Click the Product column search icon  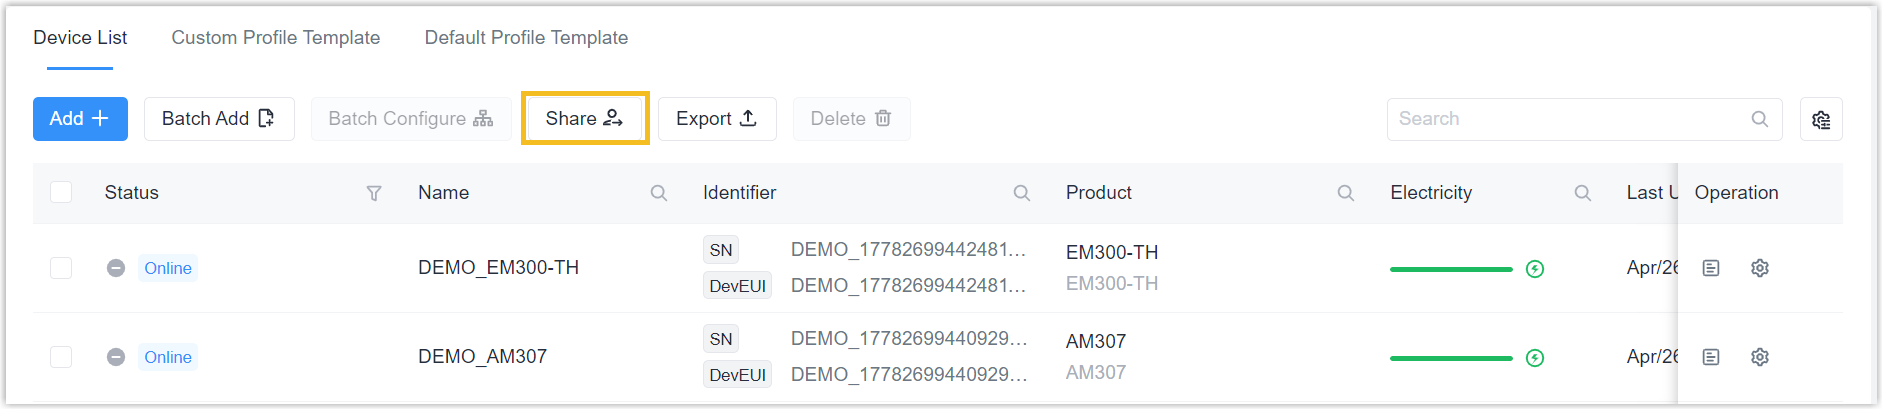point(1346,193)
